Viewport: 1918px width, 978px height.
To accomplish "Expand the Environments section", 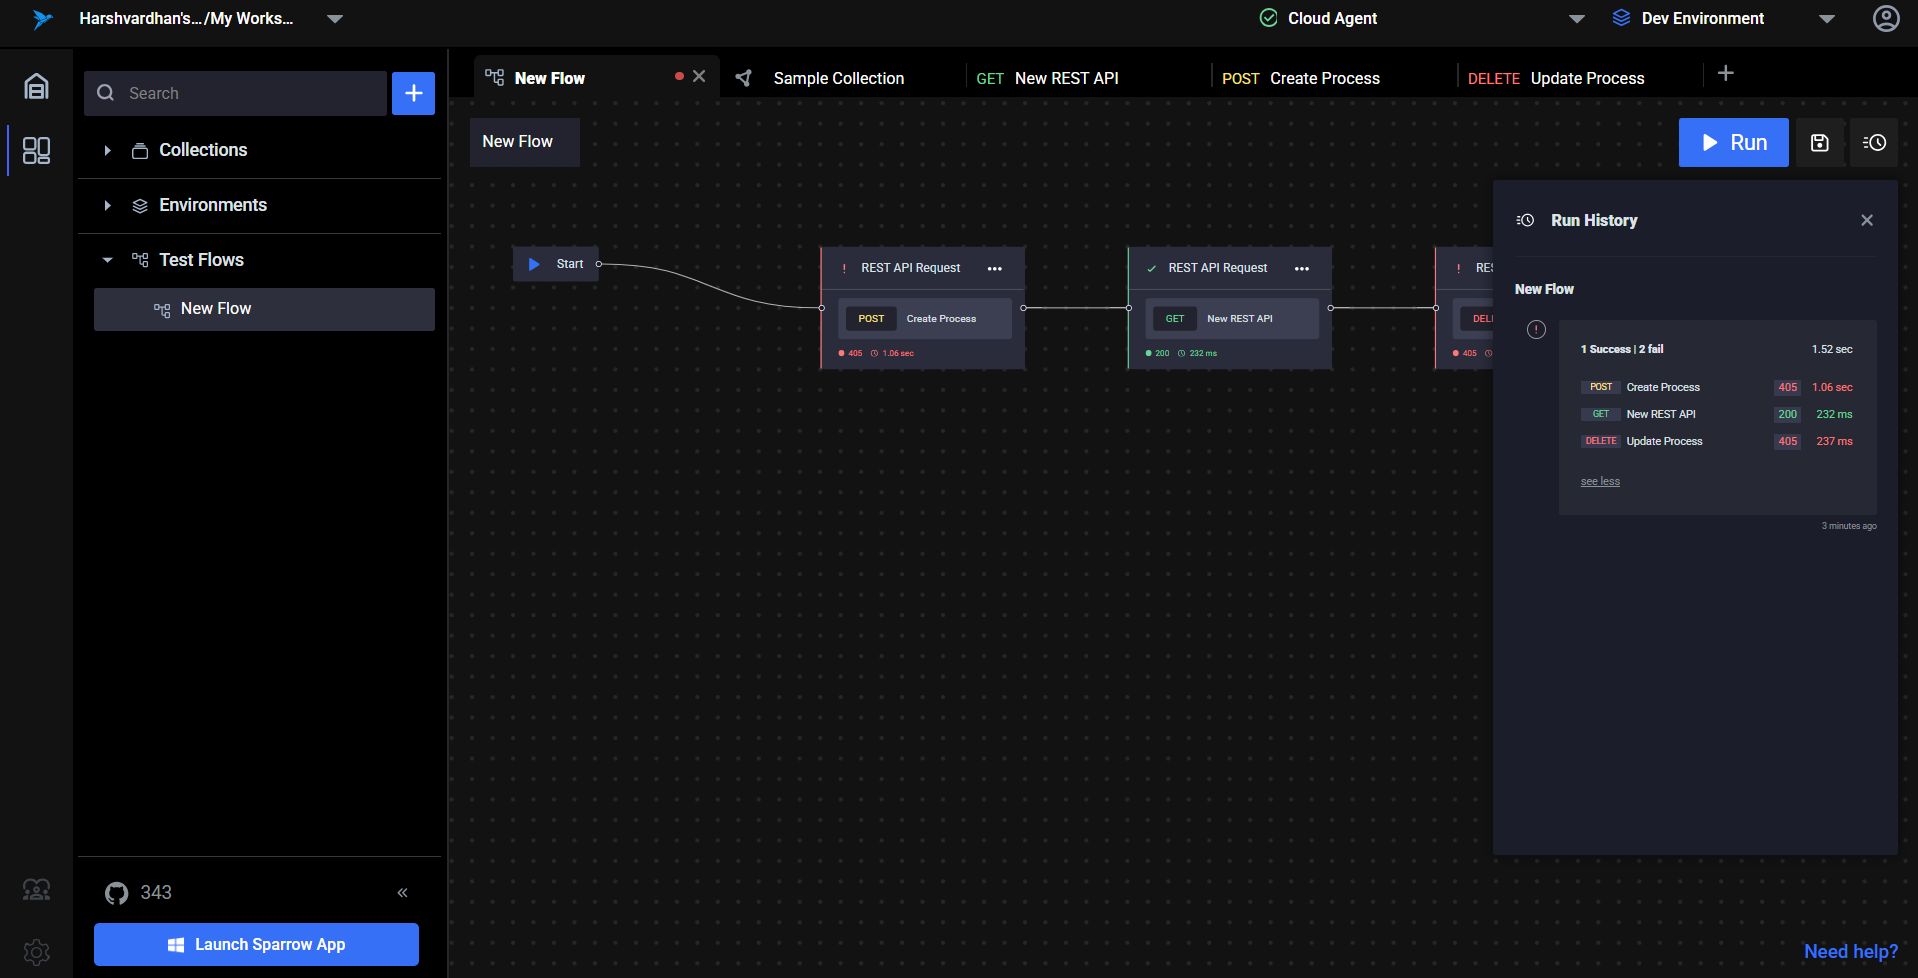I will 107,205.
